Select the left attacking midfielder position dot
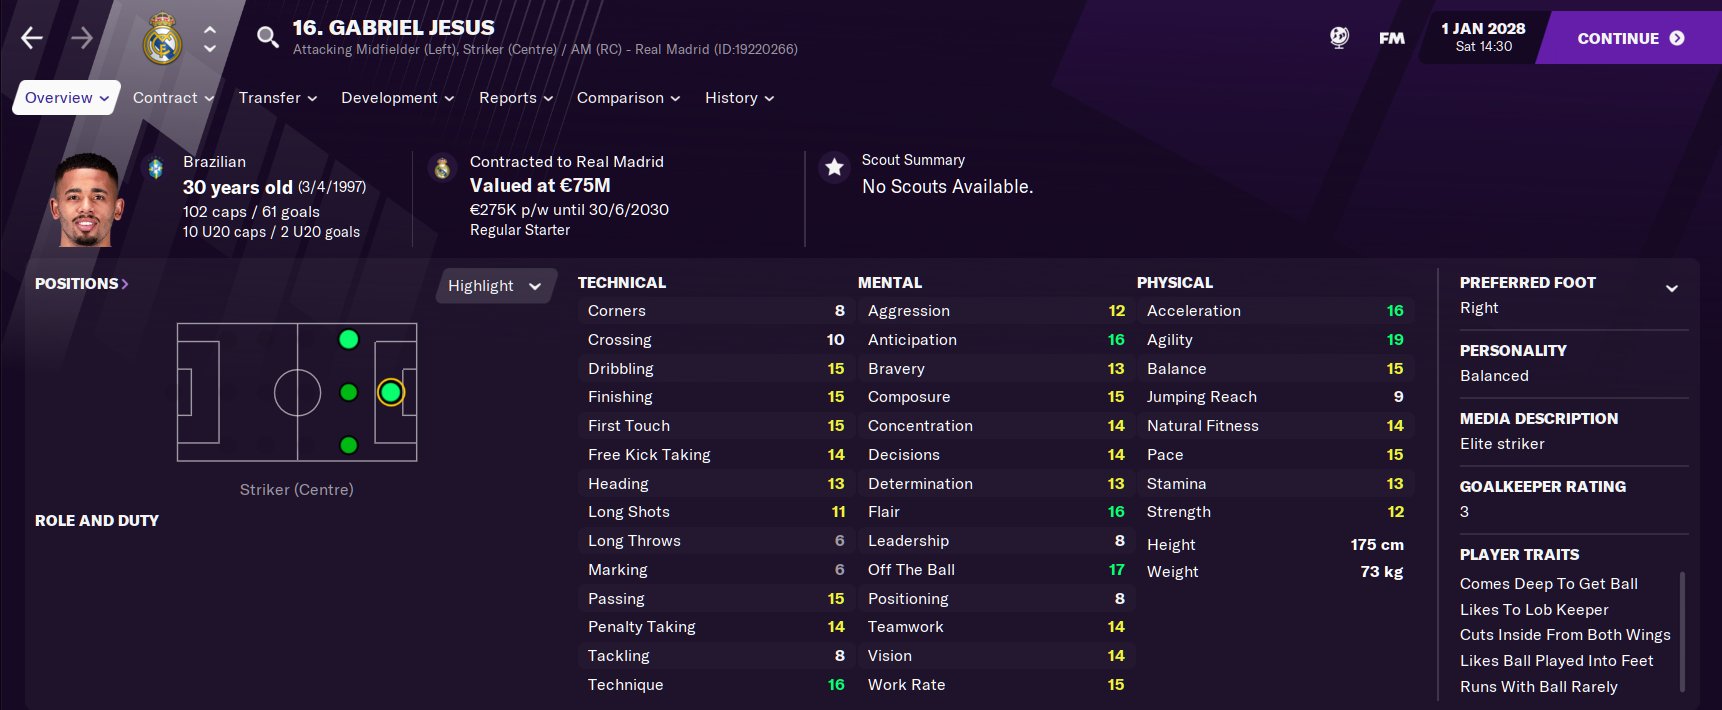 coord(348,340)
